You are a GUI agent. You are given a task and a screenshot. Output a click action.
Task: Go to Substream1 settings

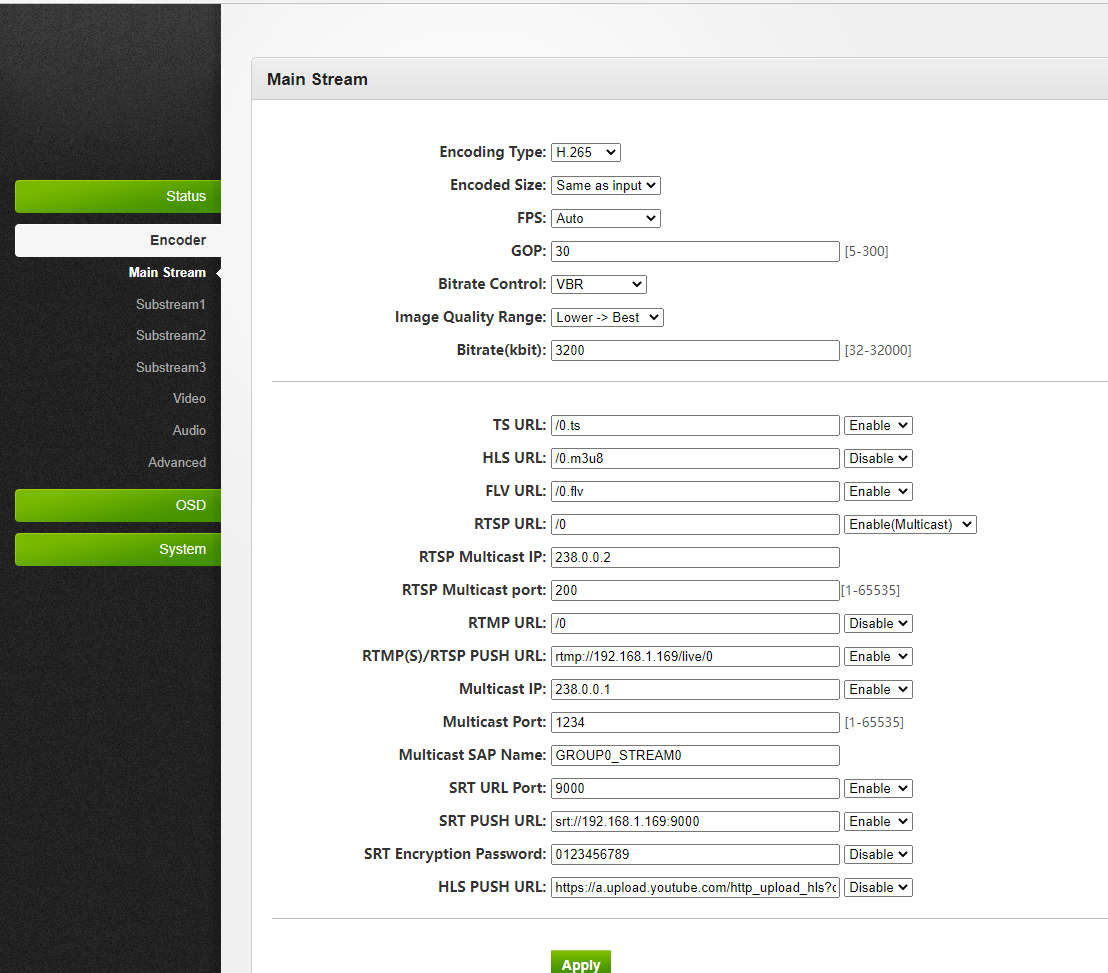click(x=170, y=305)
